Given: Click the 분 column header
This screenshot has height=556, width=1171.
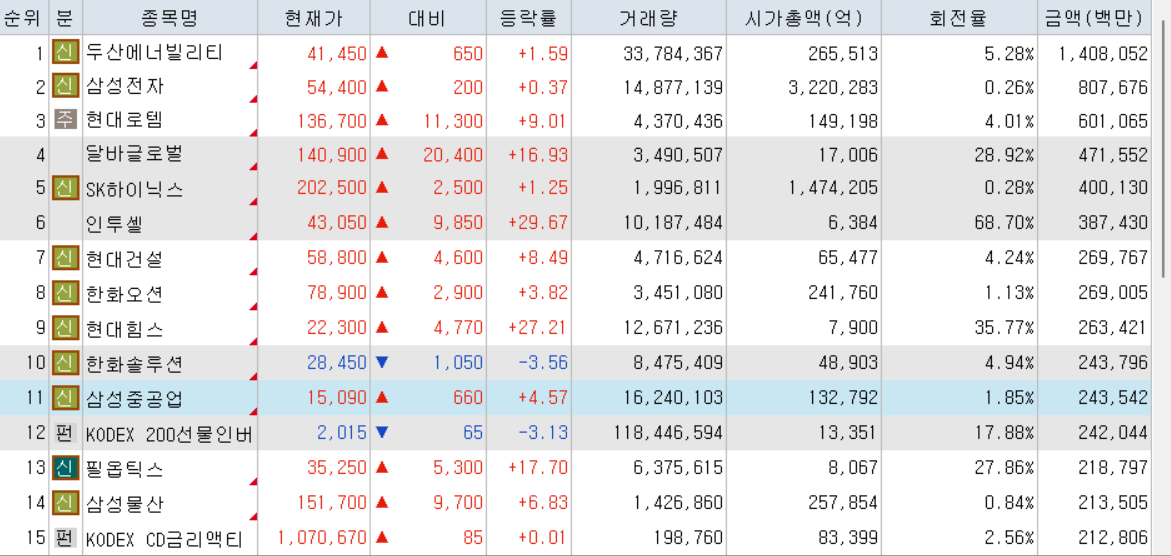Looking at the screenshot, I should [65, 18].
